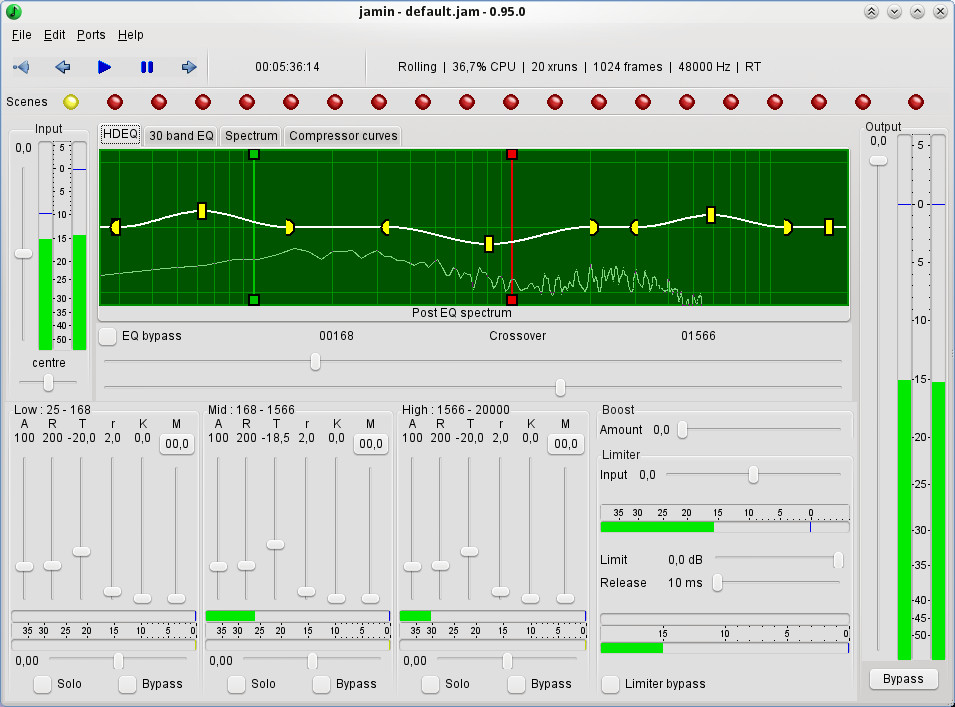Click the Low band makeup gain 00,0 button
Viewport: 955px width, 707px height.
pyautogui.click(x=177, y=443)
